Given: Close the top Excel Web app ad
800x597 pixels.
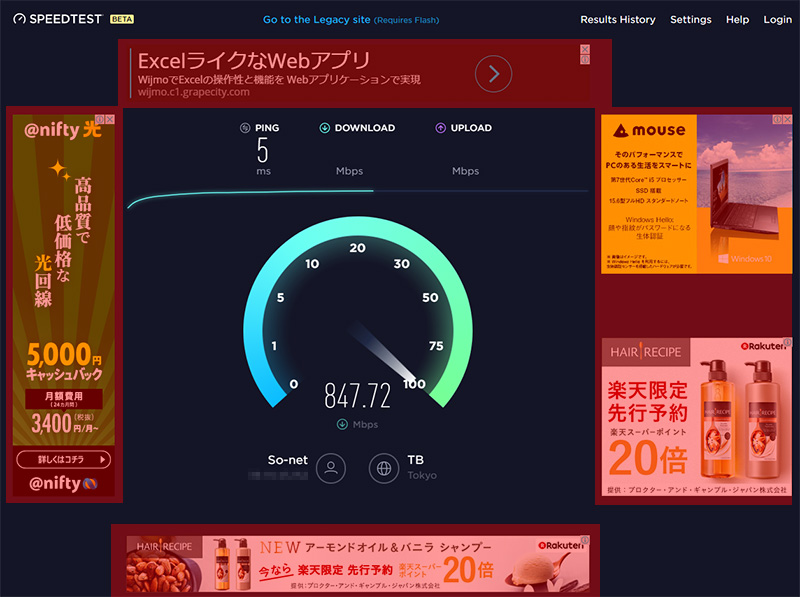Looking at the screenshot, I should click(x=585, y=49).
